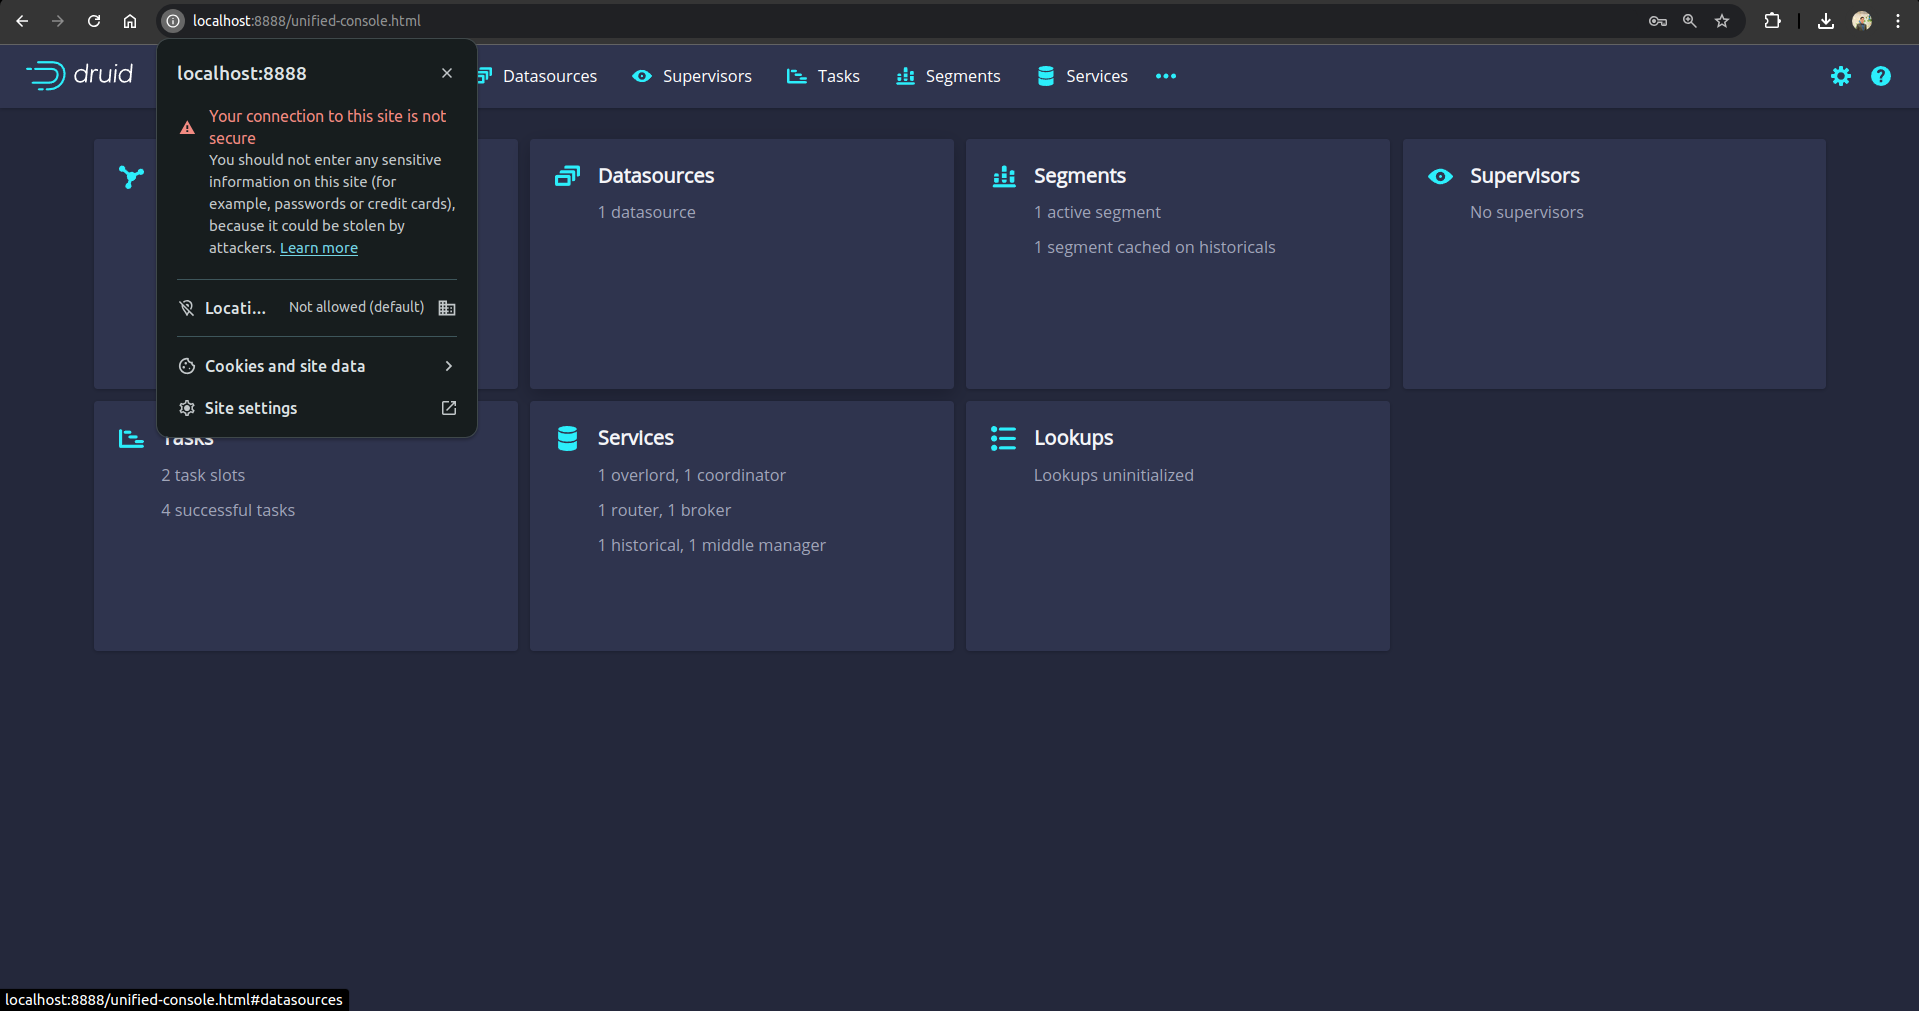This screenshot has width=1919, height=1011.
Task: Open Segments from the navigation bar
Action: 948,76
